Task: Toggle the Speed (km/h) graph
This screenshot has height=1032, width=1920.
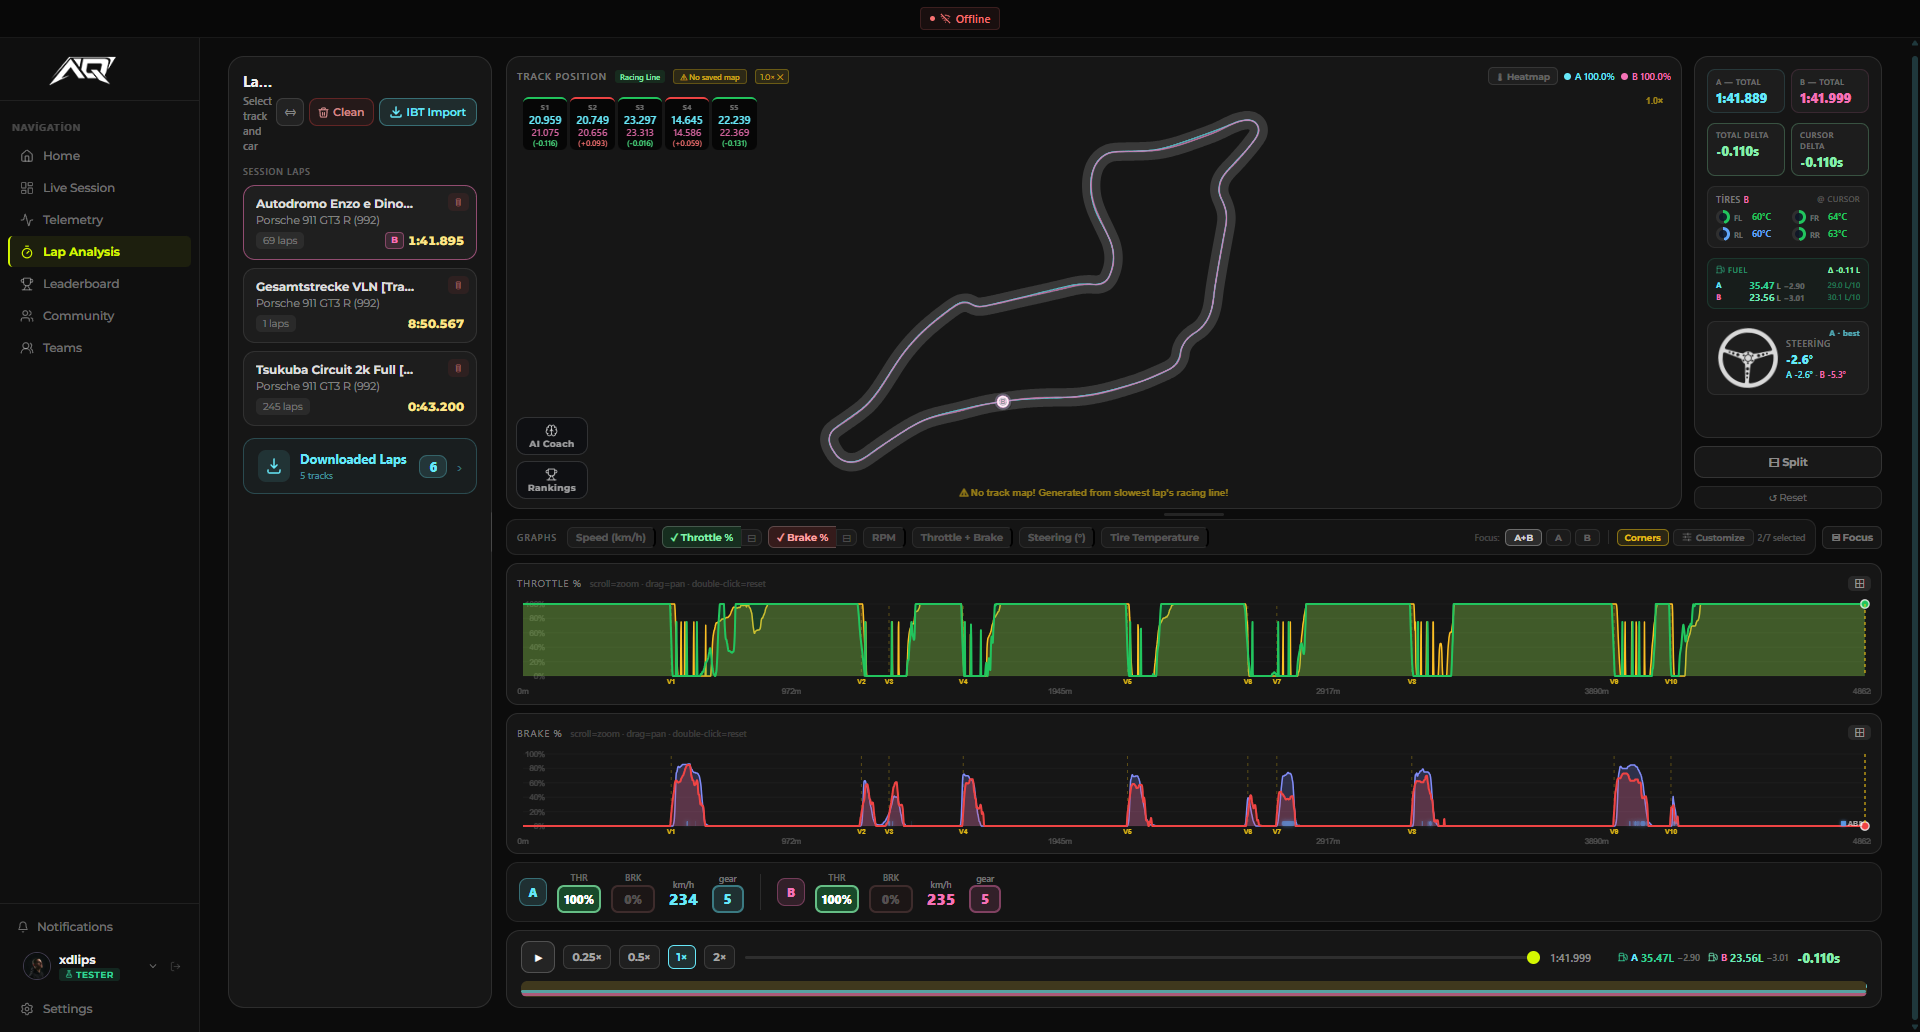Action: pyautogui.click(x=611, y=538)
